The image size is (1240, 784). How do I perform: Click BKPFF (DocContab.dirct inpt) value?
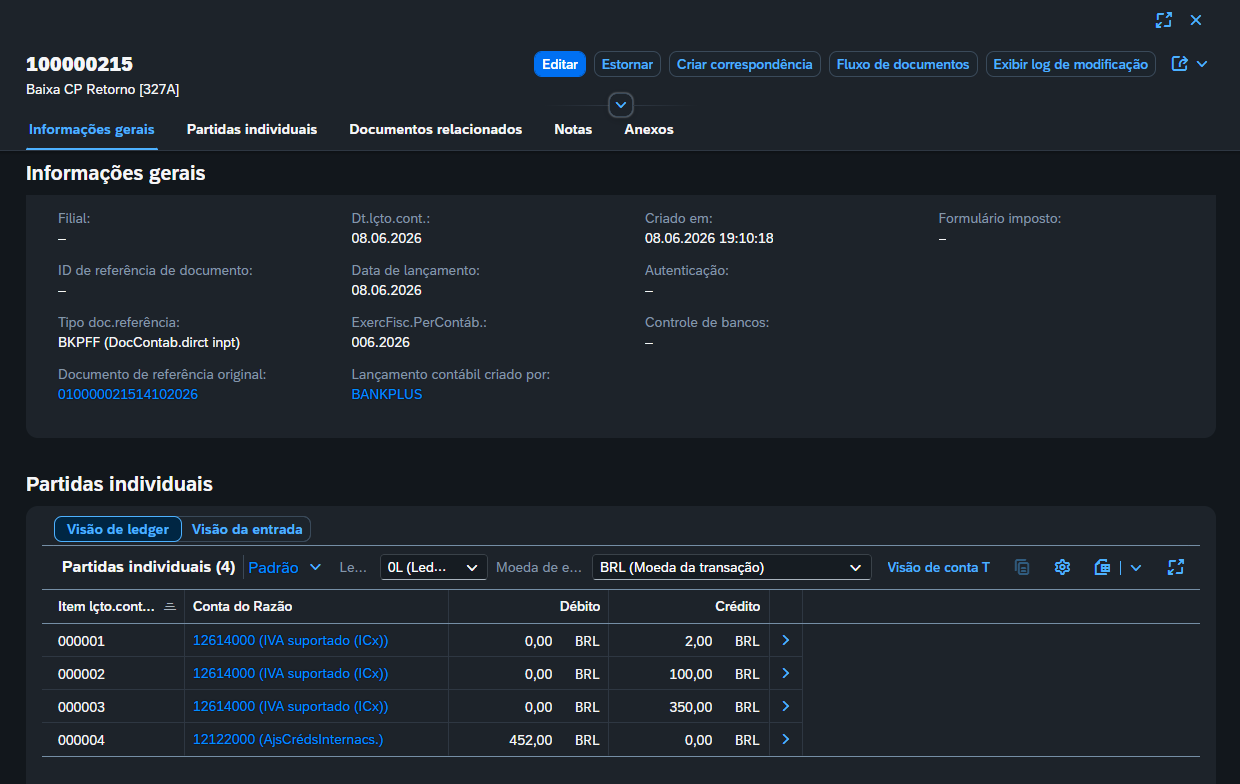149,342
